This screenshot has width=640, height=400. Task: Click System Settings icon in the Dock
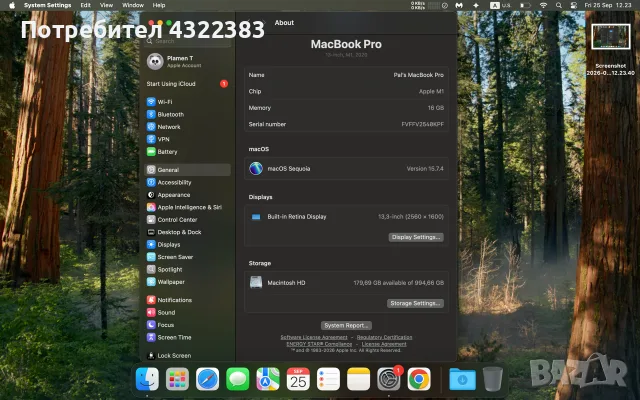coord(389,379)
